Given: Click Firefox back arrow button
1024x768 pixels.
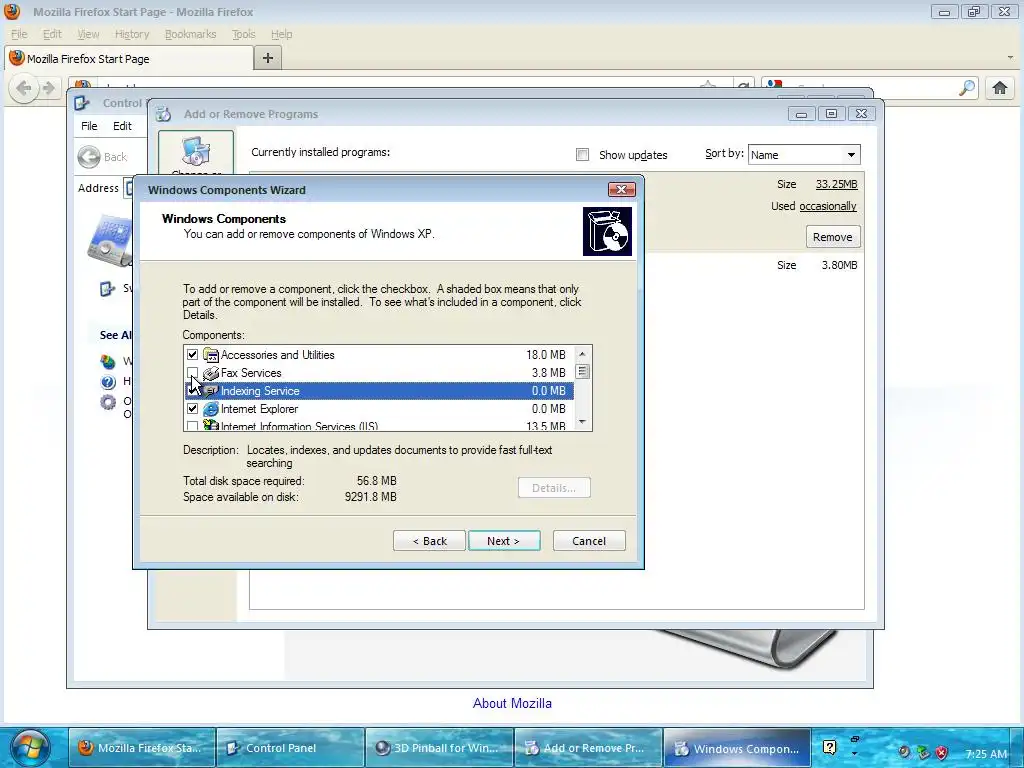Looking at the screenshot, I should tap(24, 88).
